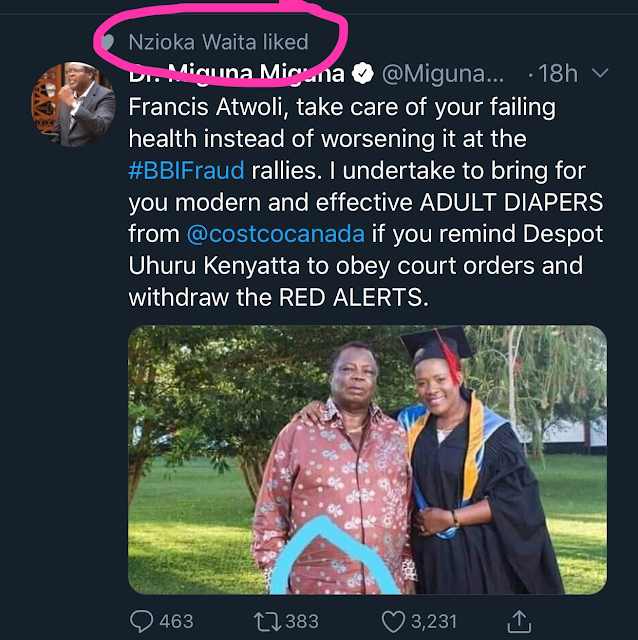Click the Dr. Miguna Miguna display name
The width and height of the screenshot is (638, 640).
pos(237,73)
